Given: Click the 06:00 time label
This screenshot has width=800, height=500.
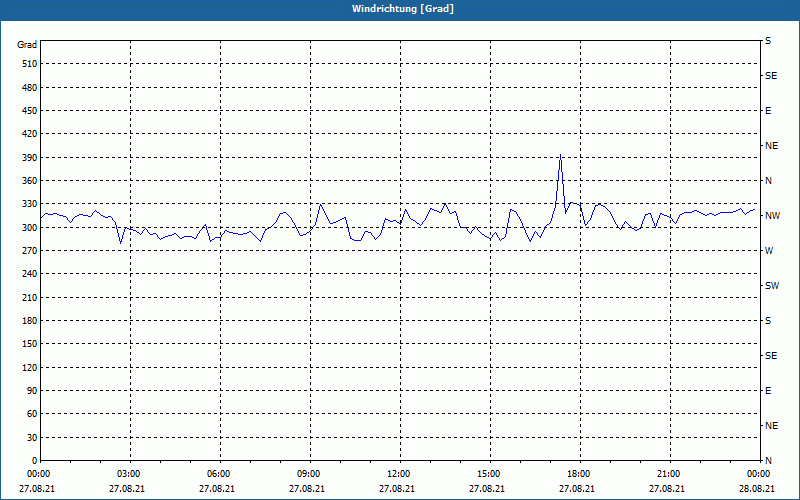Looking at the screenshot, I should (218, 474).
